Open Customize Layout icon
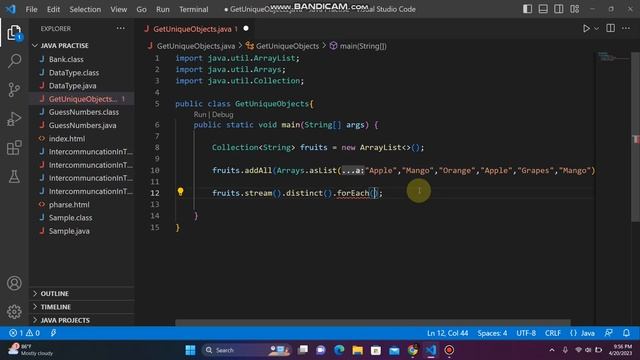Screen dimensions: 640x360 point(575,9)
